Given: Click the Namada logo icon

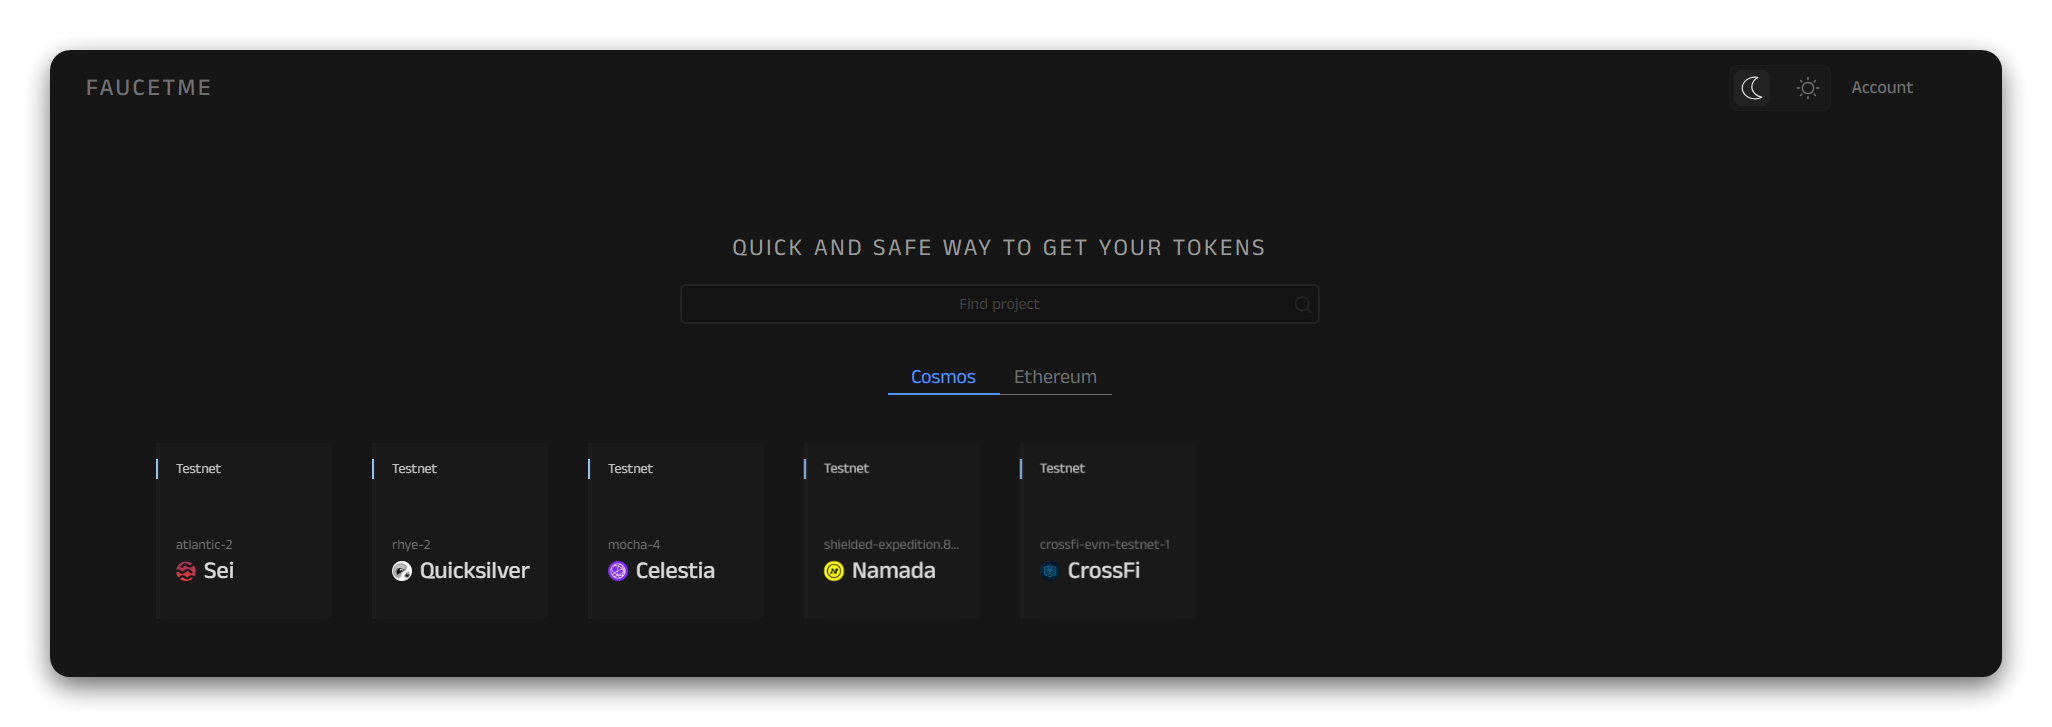Looking at the screenshot, I should [834, 571].
